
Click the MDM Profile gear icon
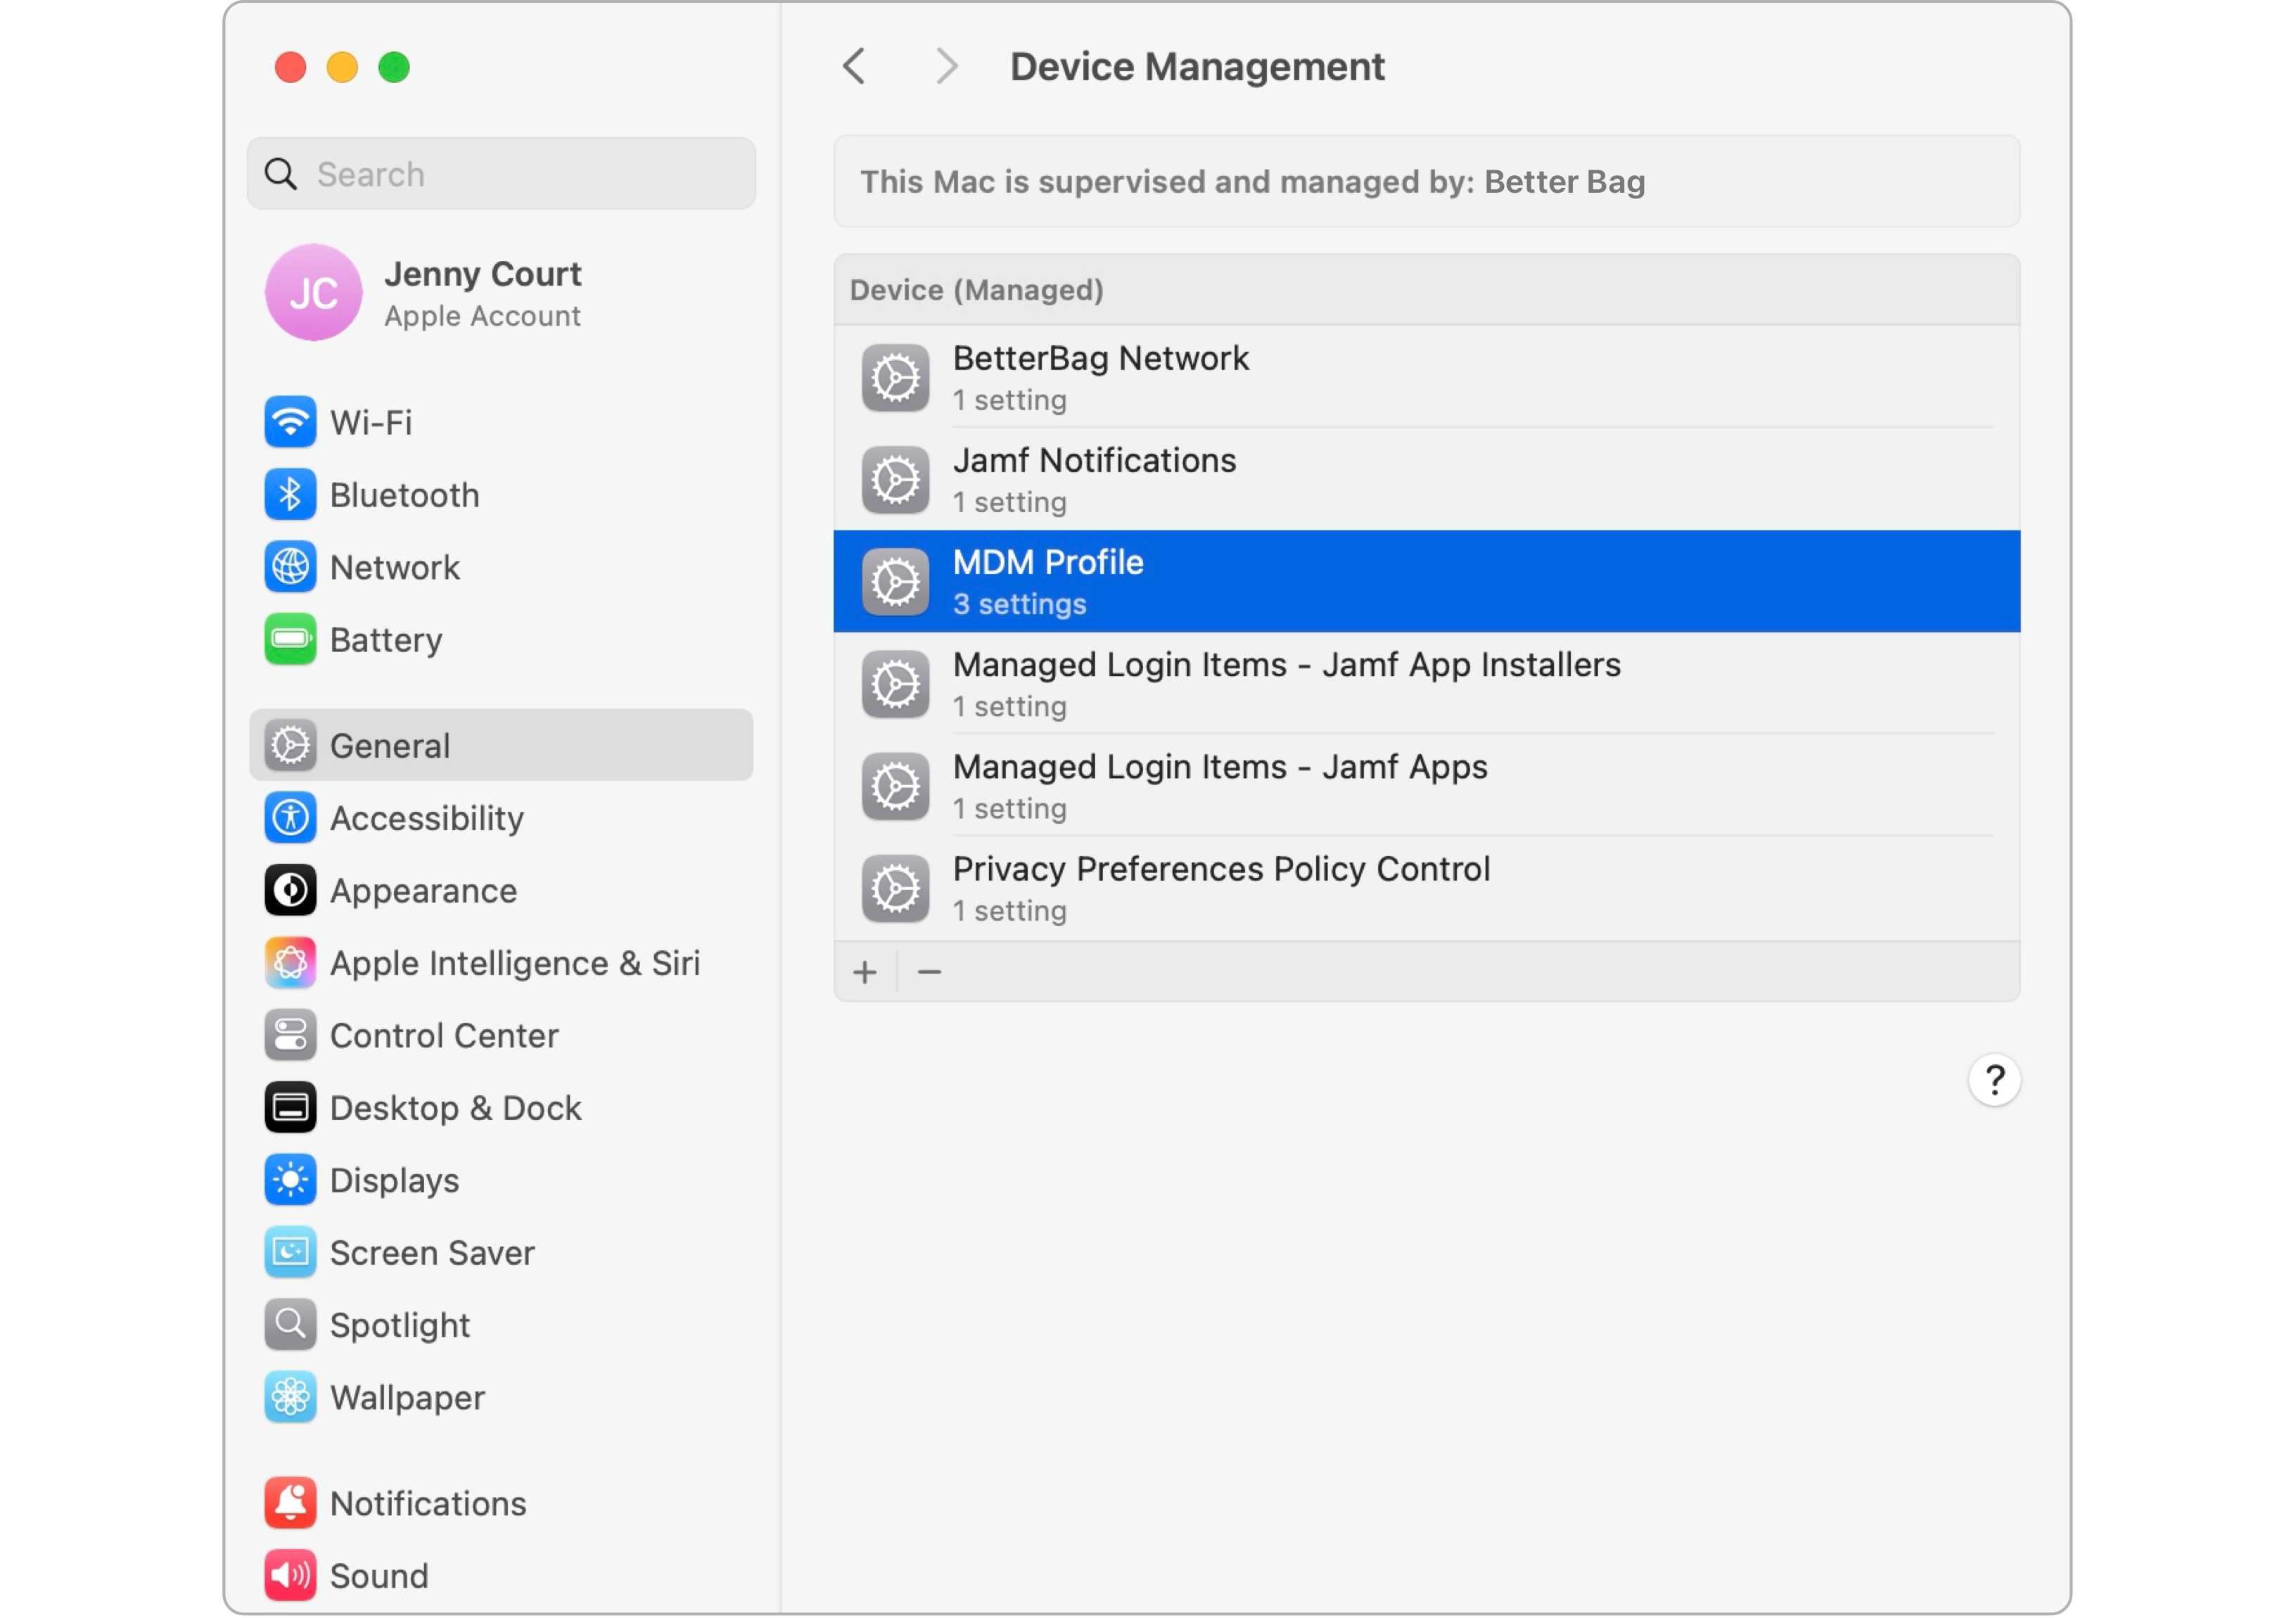(895, 582)
